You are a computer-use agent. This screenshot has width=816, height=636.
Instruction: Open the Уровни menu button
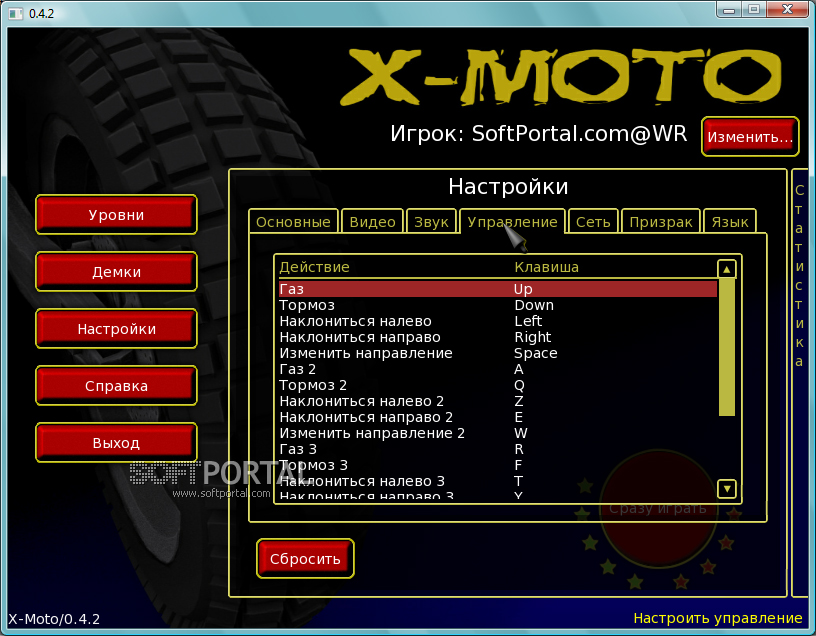[116, 214]
